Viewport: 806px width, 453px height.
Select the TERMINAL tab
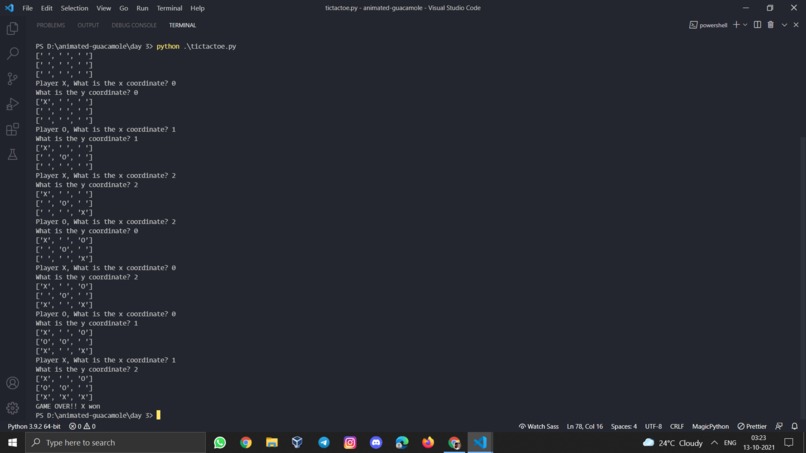pyautogui.click(x=182, y=25)
